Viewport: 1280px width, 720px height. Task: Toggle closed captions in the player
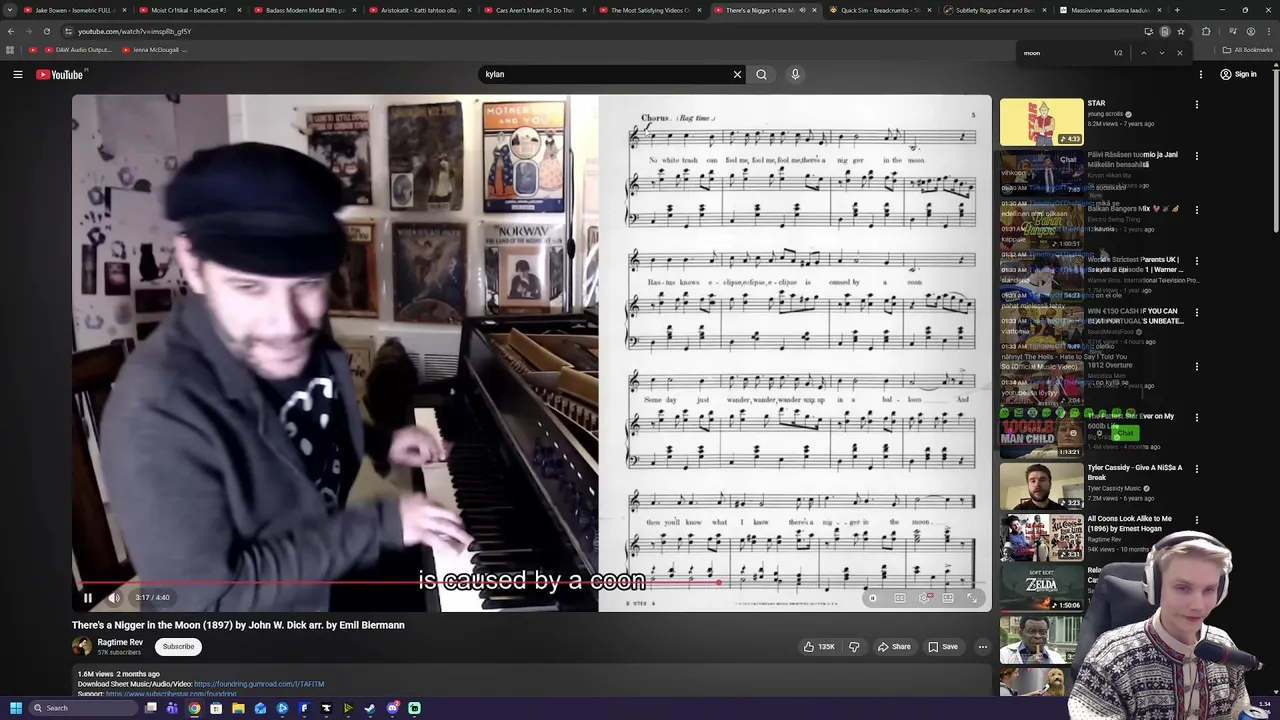899,598
